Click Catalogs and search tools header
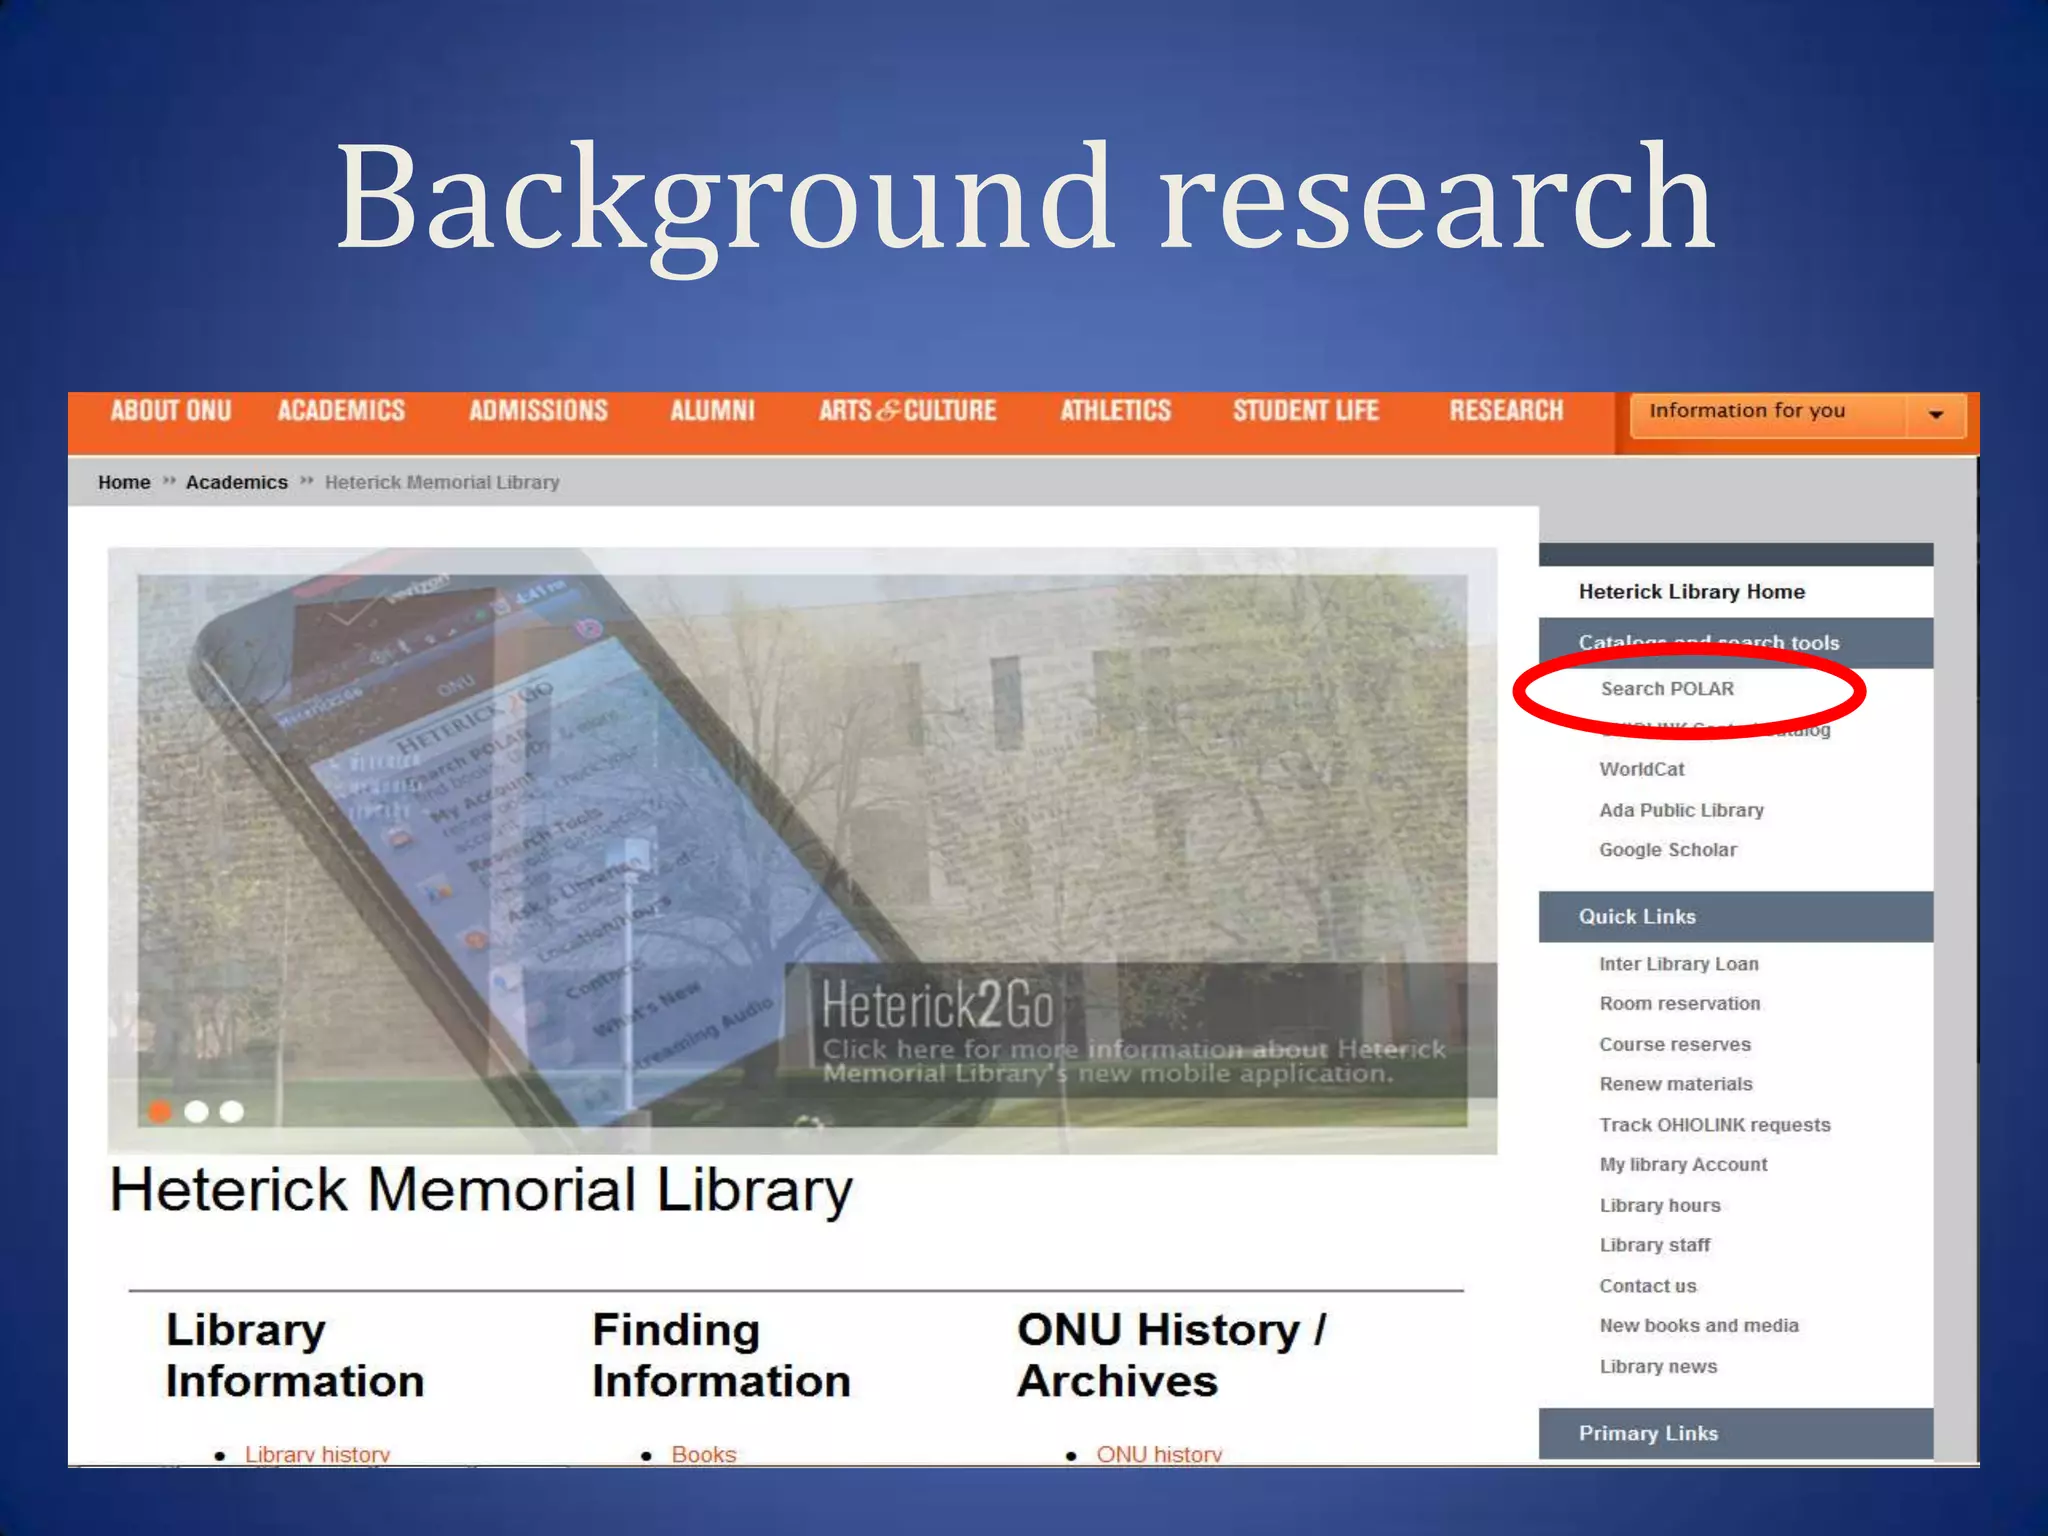 1736,643
